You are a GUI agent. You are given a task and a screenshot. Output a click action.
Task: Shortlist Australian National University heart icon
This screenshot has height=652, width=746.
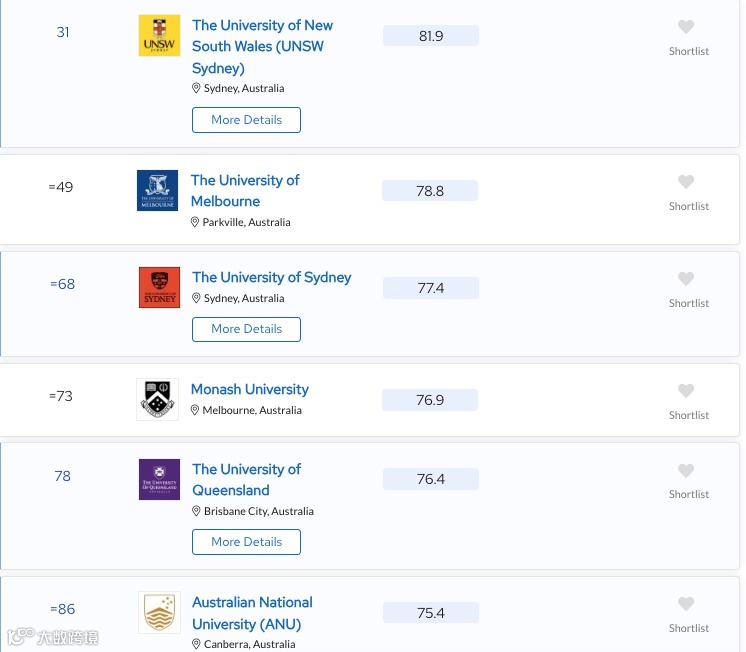(x=686, y=605)
